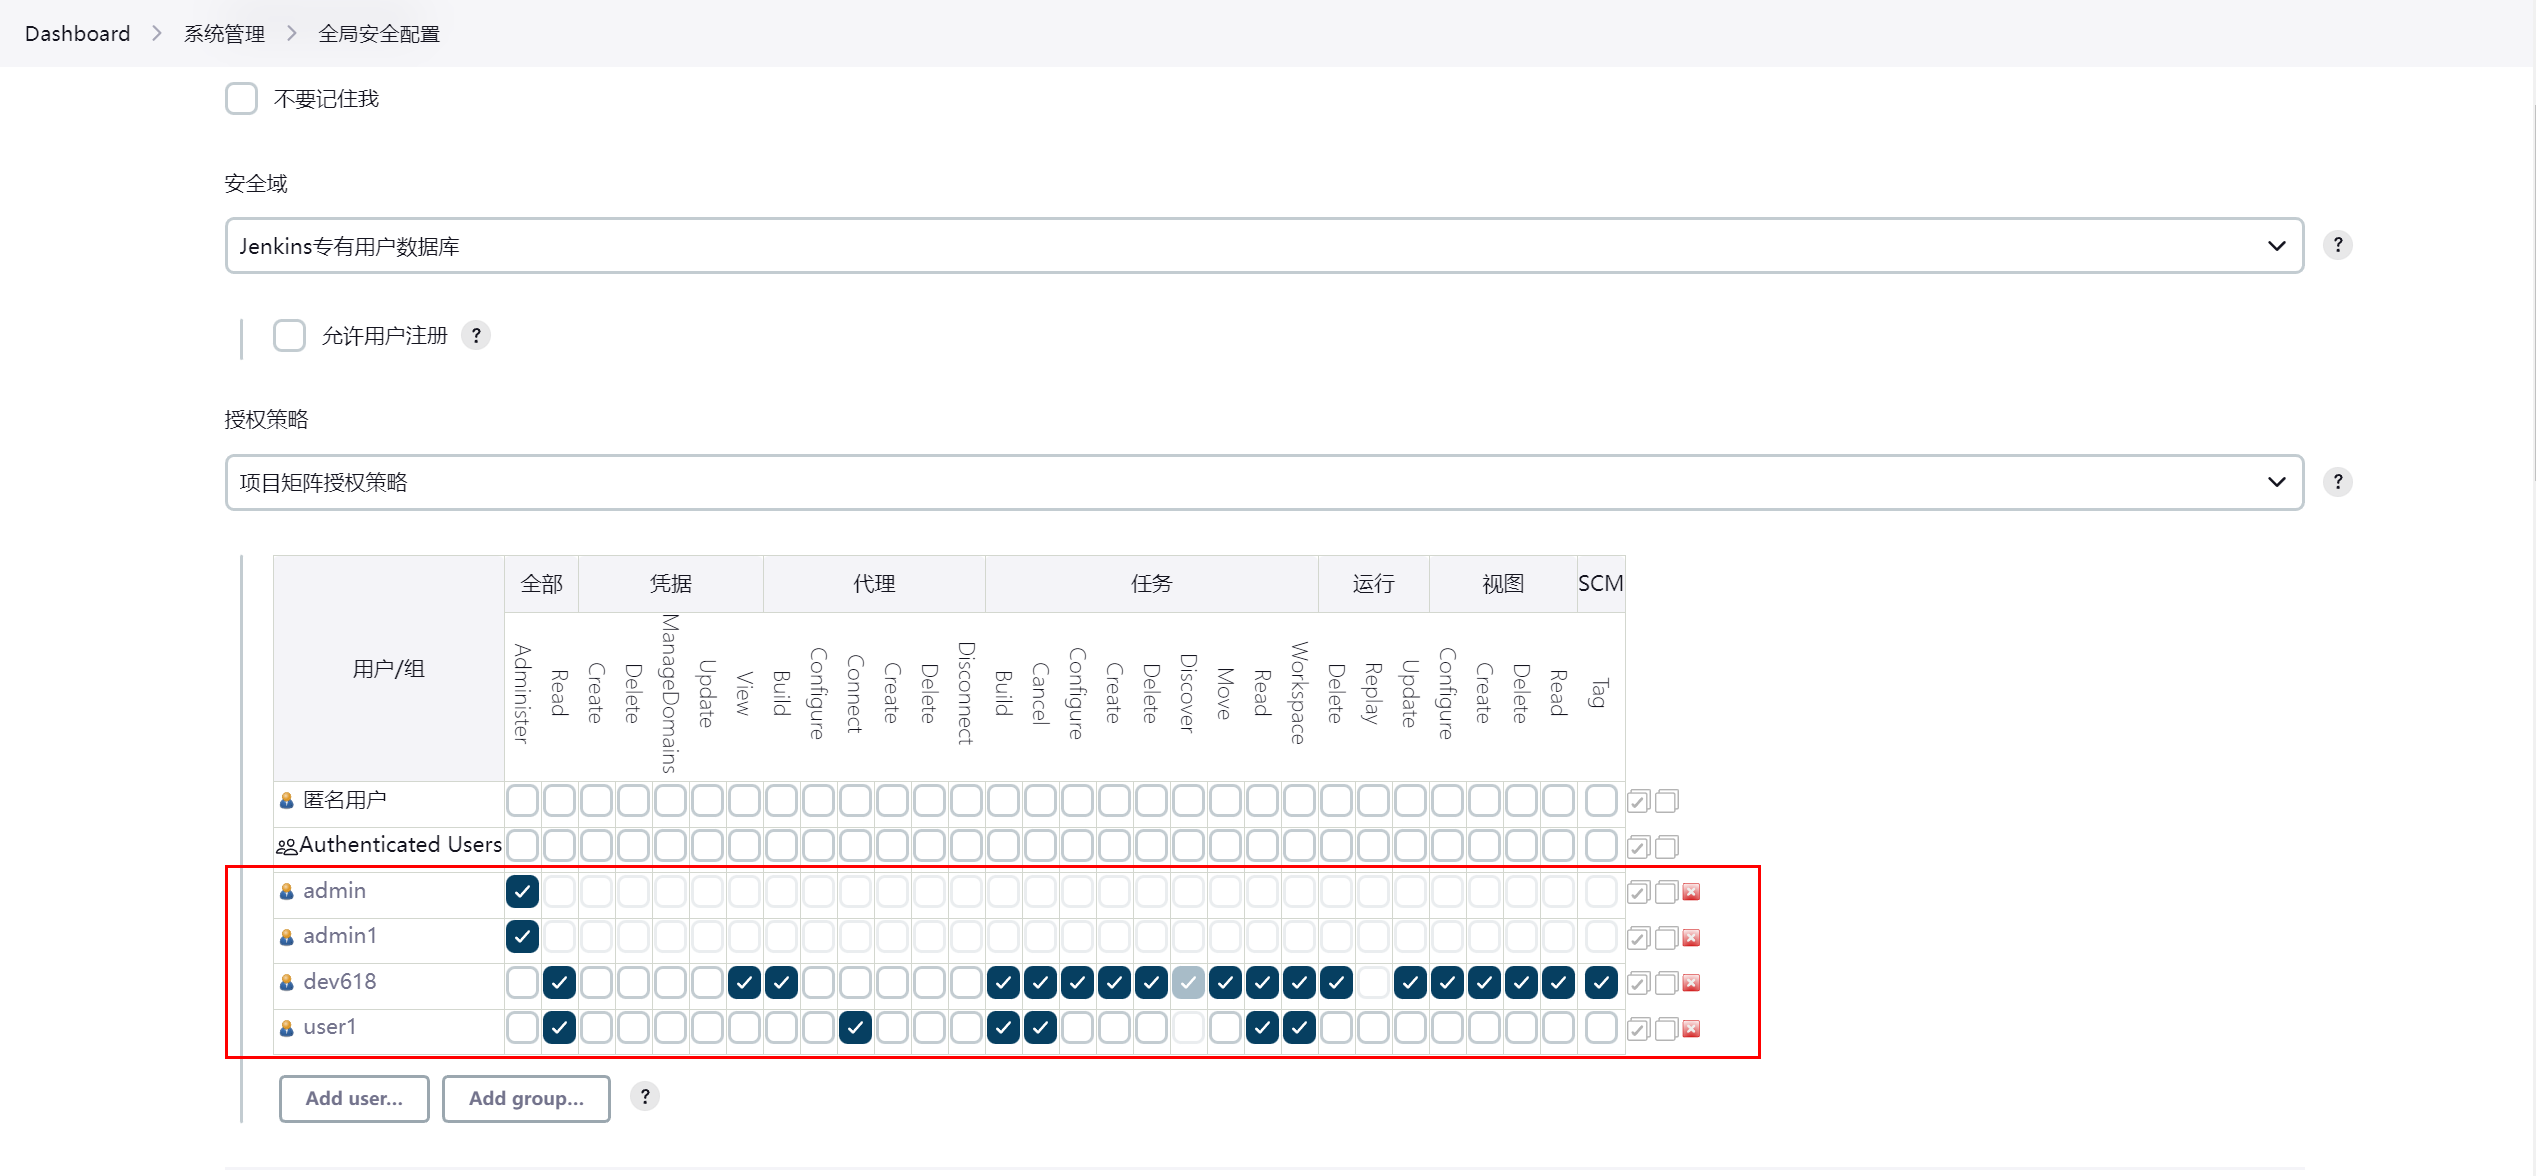The width and height of the screenshot is (2536, 1176).
Task: Delete user1 from the permission matrix
Action: coord(1691,1029)
